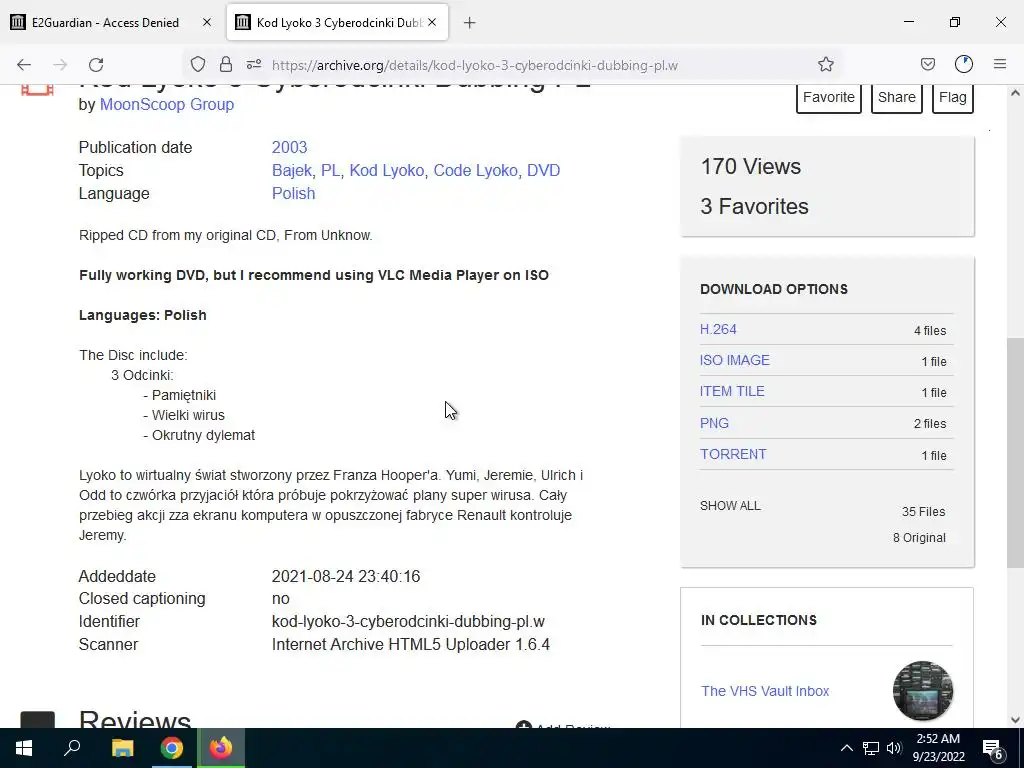Open the Kod Lyoko topic link

click(387, 170)
